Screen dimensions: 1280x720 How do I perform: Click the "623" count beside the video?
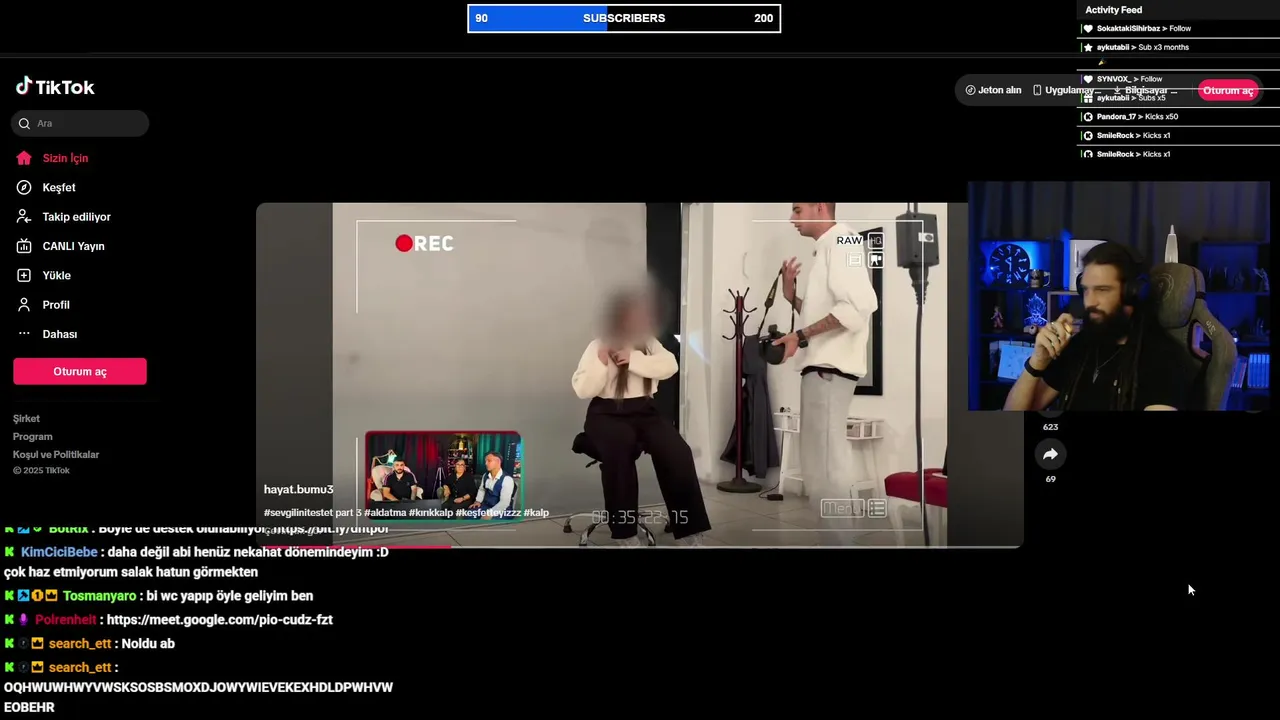point(1050,427)
